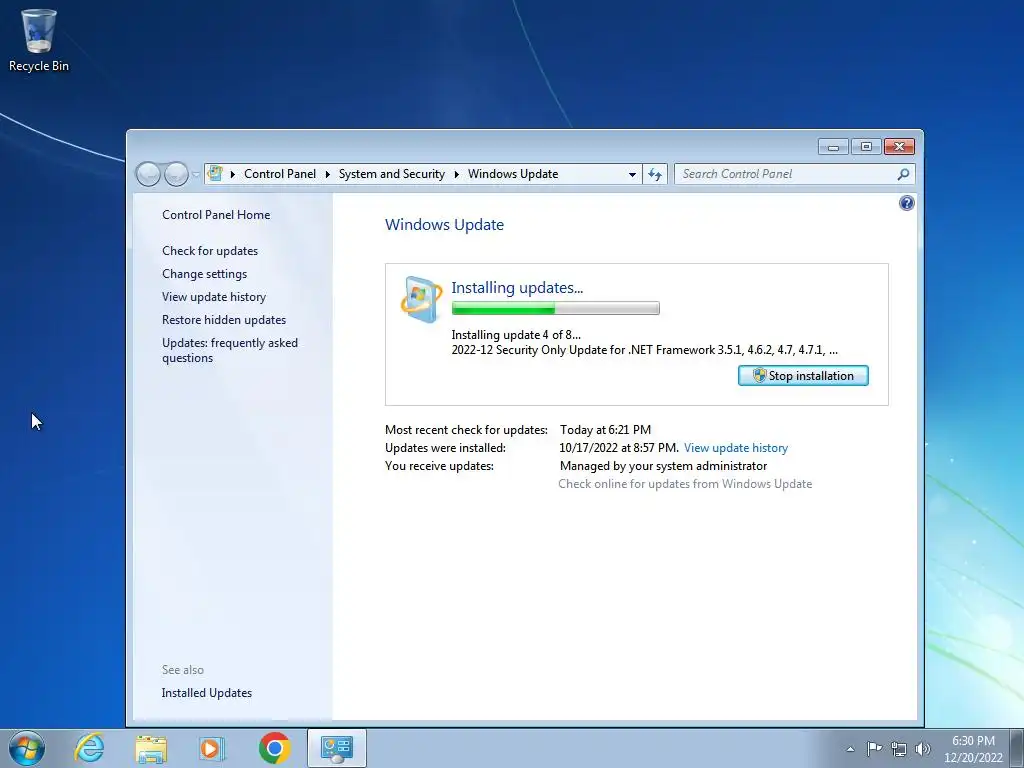Click Restore hidden updates
The width and height of the screenshot is (1024, 768).
click(224, 319)
